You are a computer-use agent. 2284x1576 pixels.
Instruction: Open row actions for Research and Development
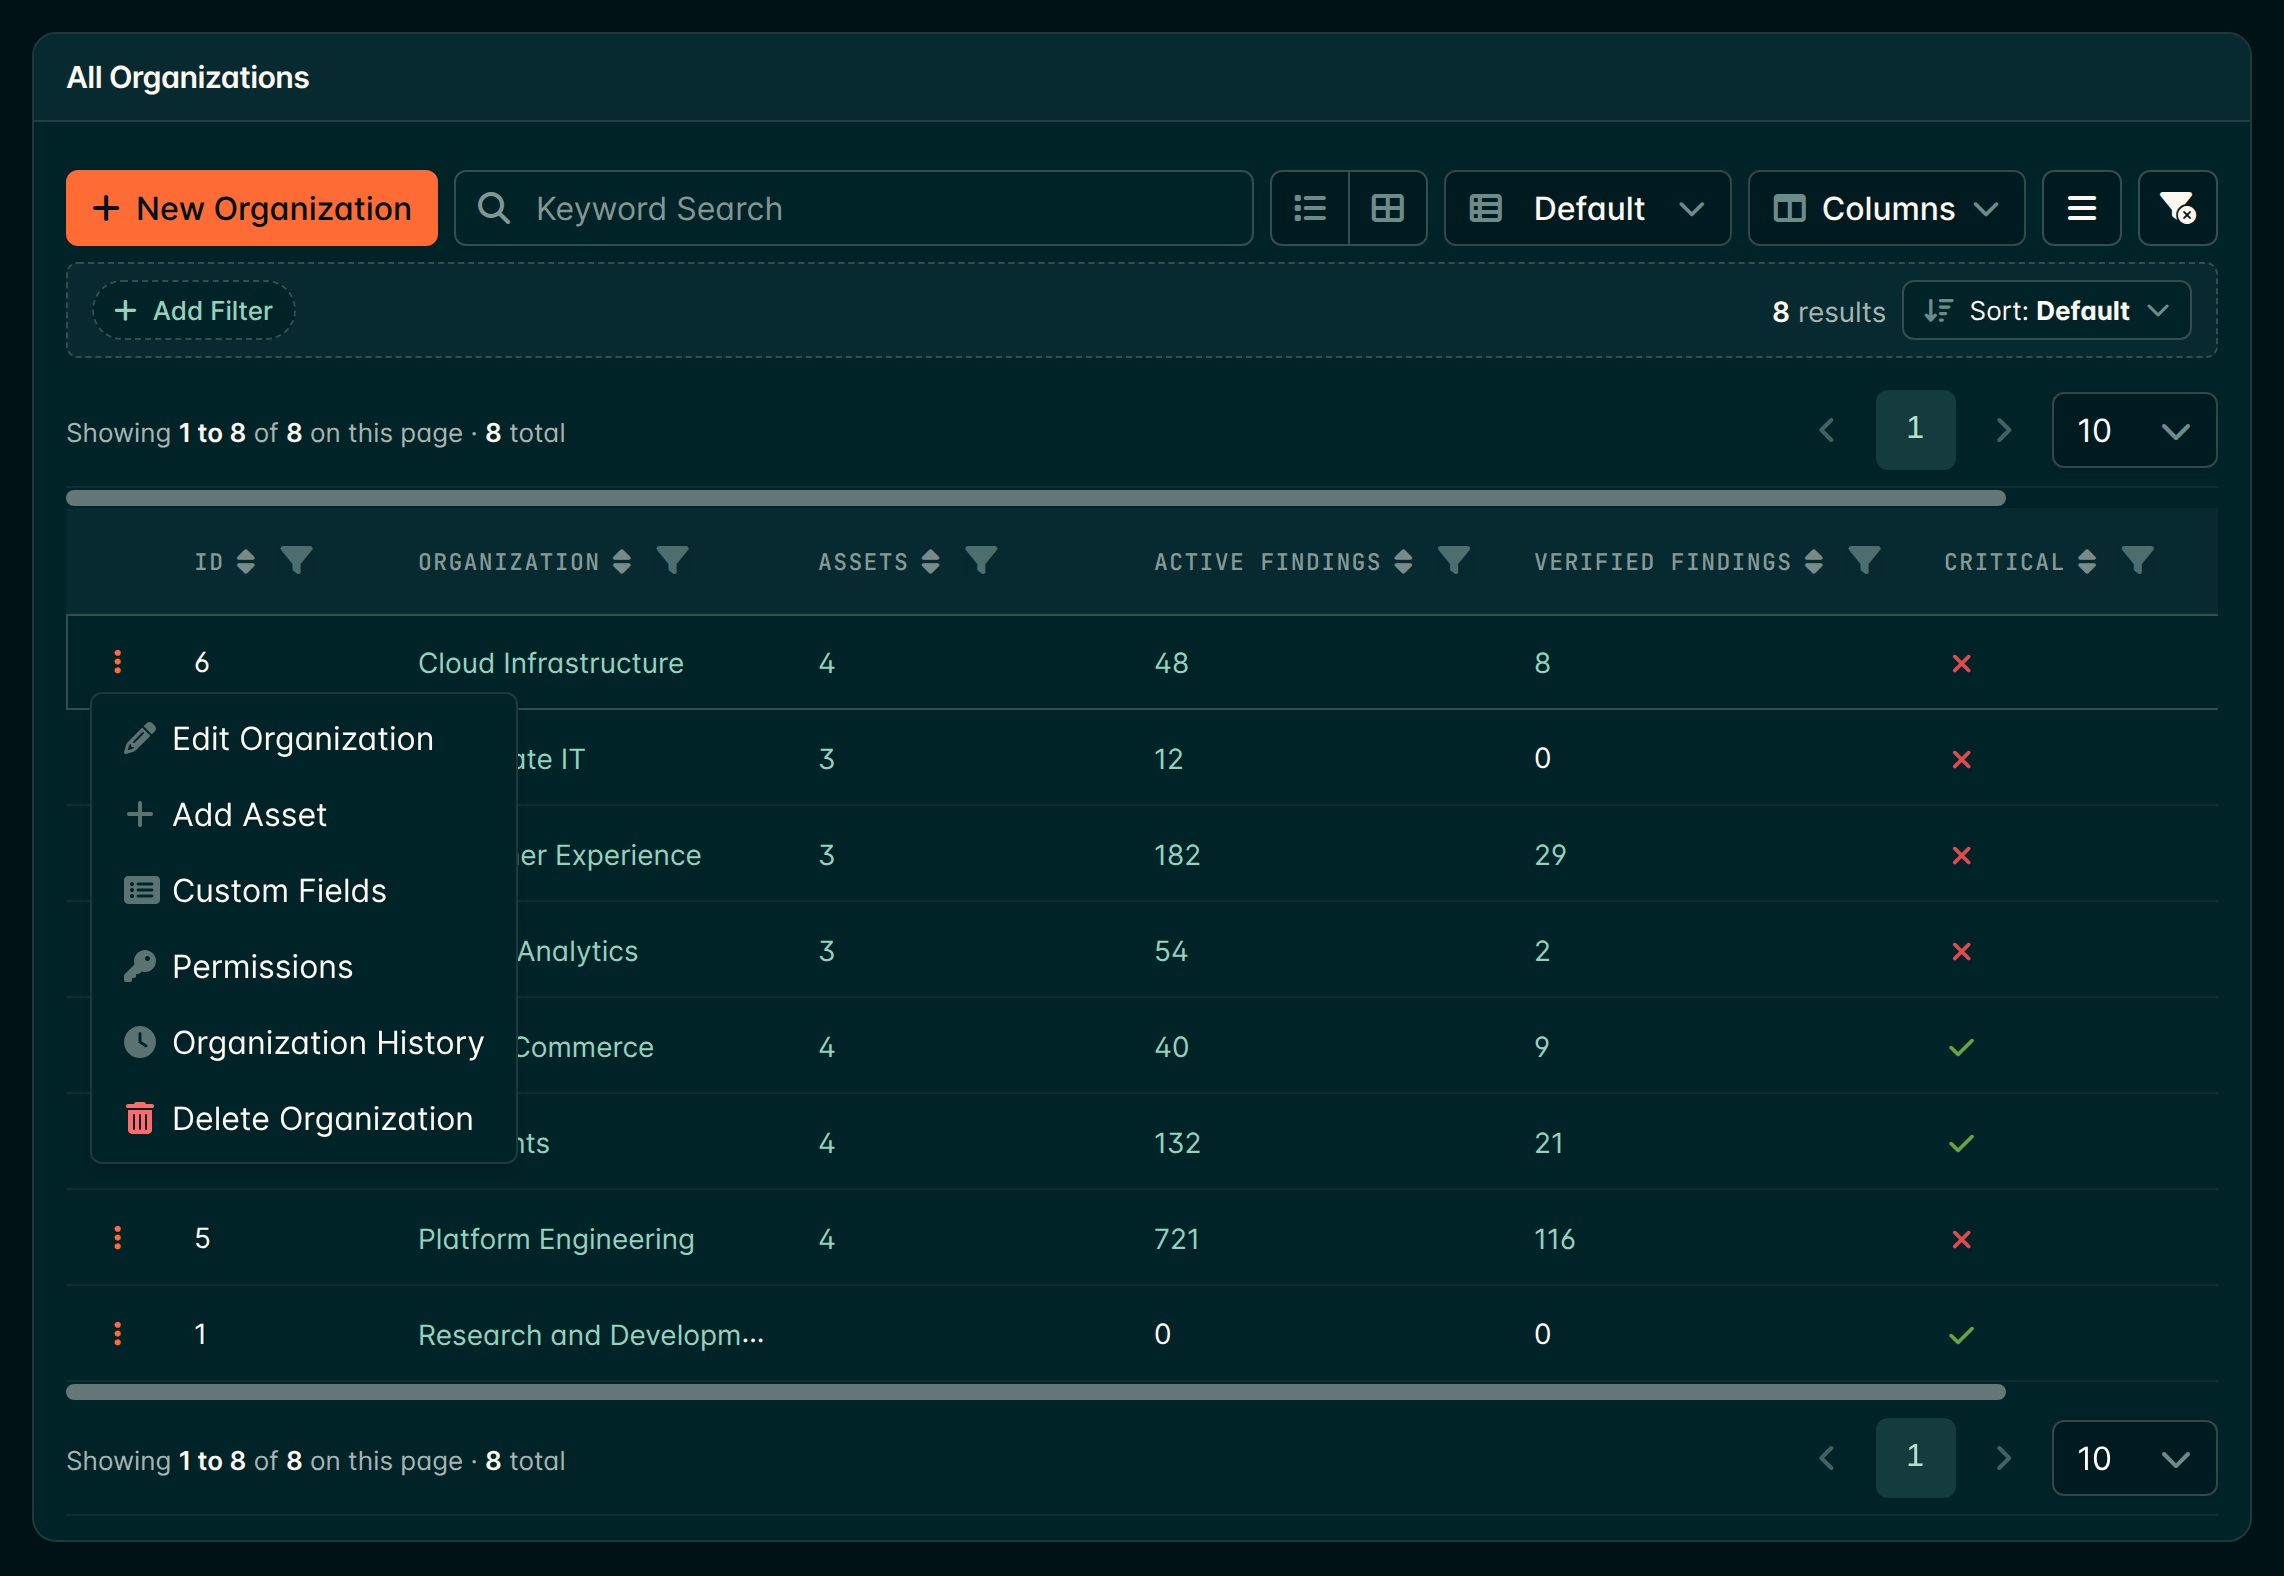tap(118, 1334)
